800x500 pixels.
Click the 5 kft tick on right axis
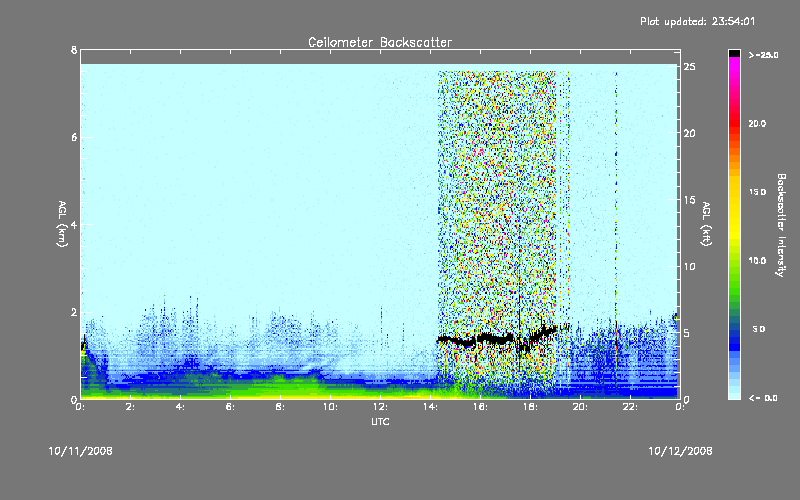[x=686, y=333]
